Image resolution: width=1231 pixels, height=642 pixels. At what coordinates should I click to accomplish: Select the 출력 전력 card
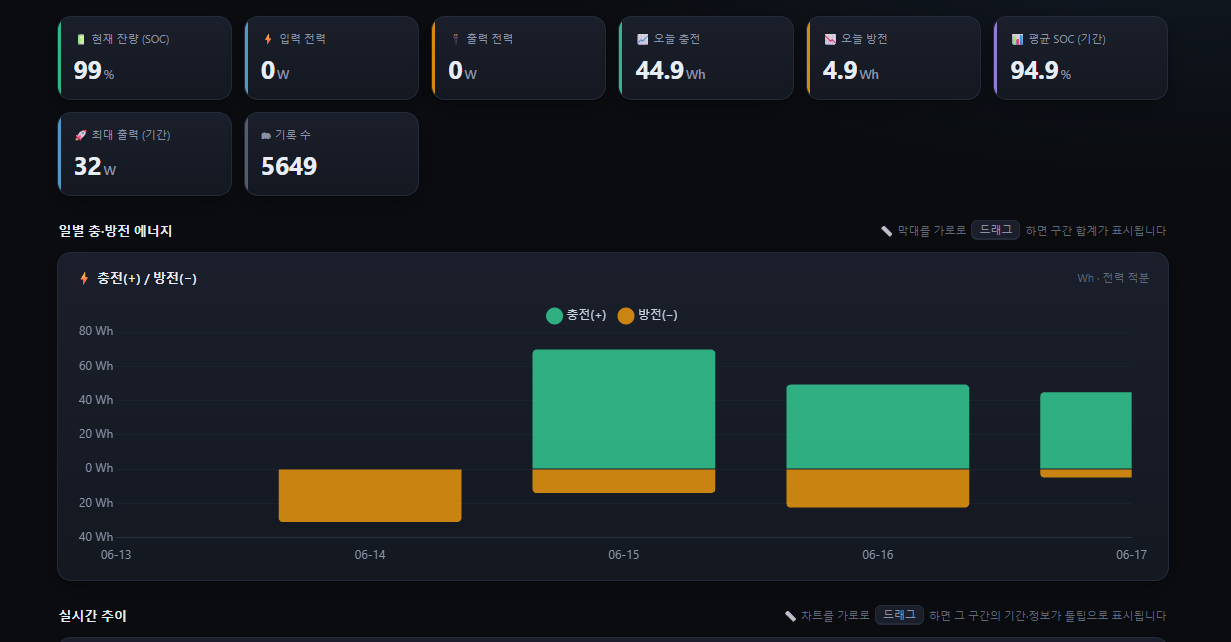518,58
